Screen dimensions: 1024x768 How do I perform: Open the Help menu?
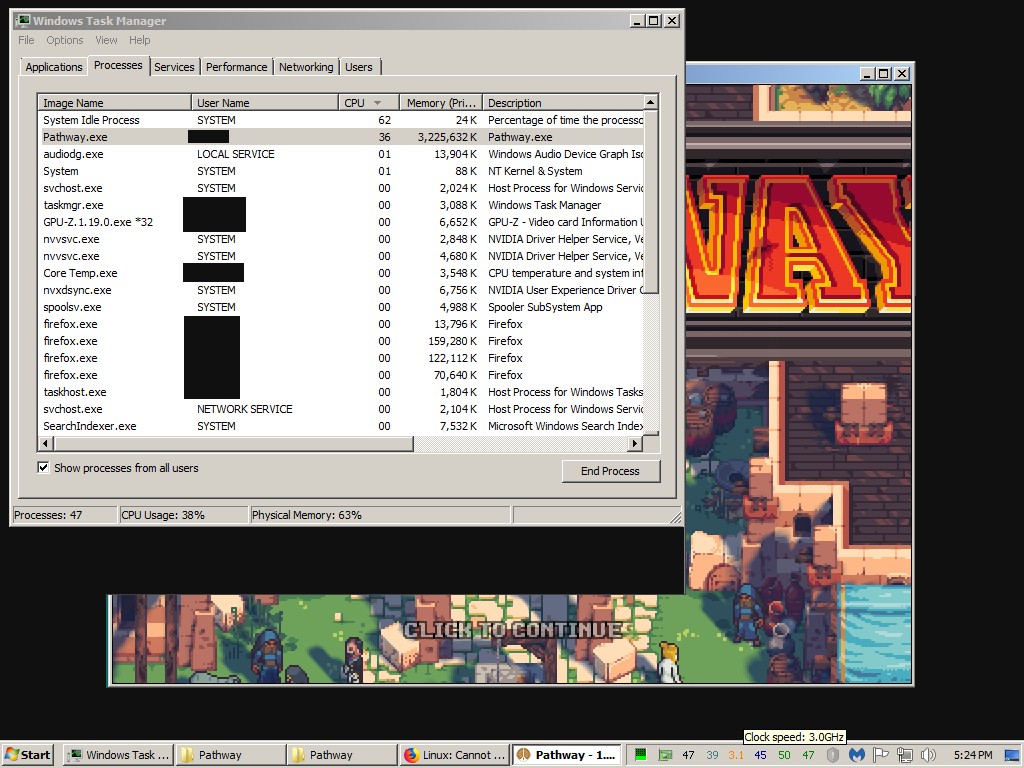coord(140,40)
